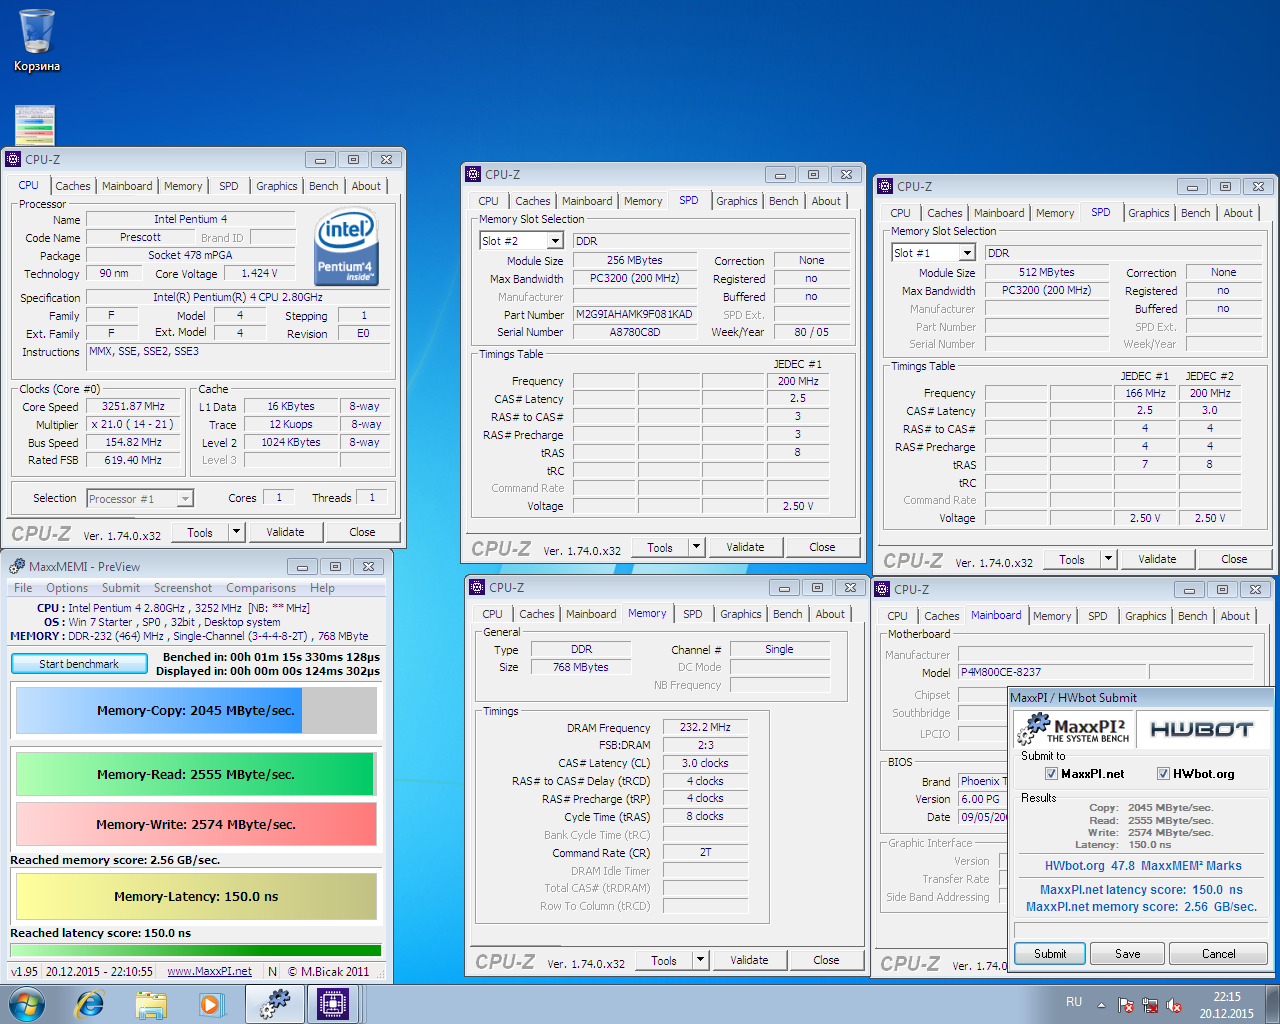
Task: Switch to Bench tab in Slot #2 SPD window
Action: pyautogui.click(x=784, y=201)
